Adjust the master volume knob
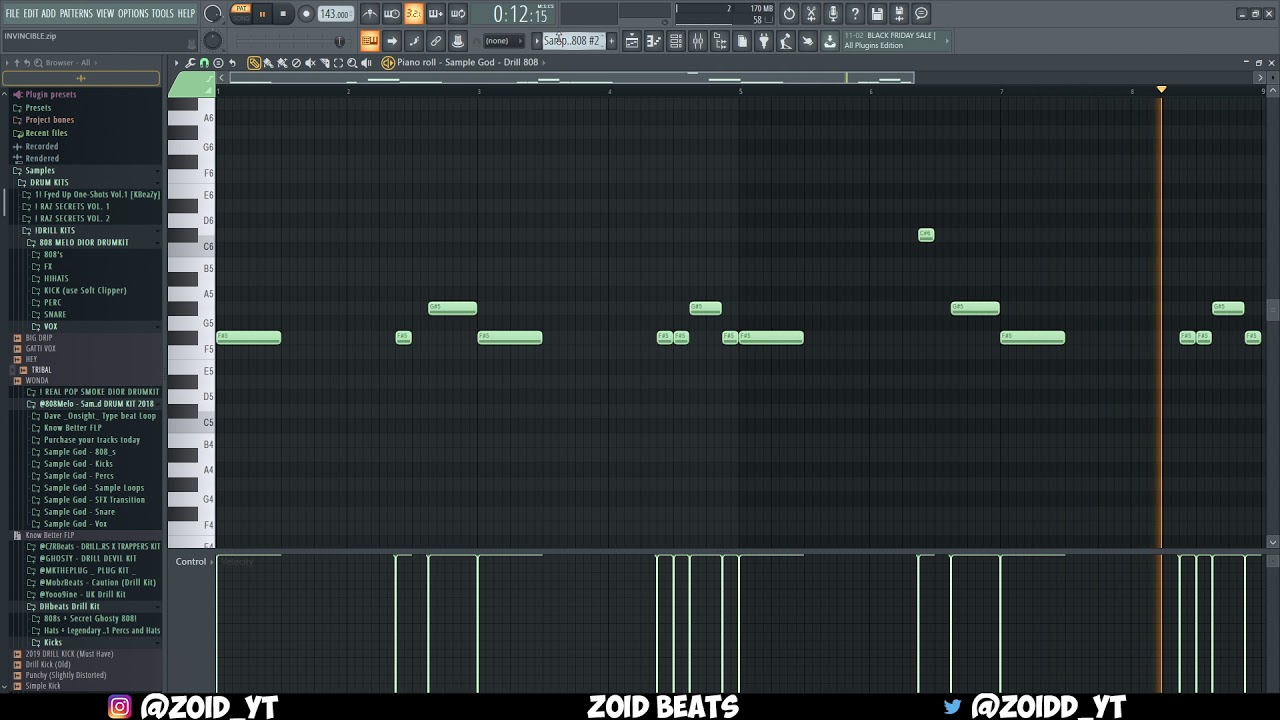 coord(213,14)
